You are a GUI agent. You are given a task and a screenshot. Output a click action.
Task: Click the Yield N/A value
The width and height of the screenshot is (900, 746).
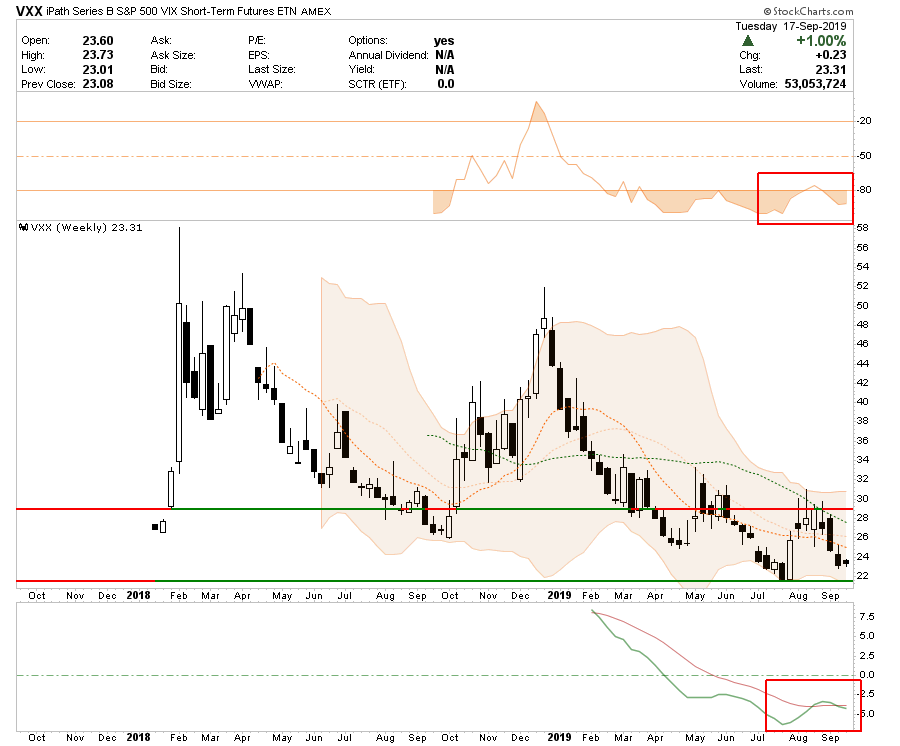click(x=445, y=69)
